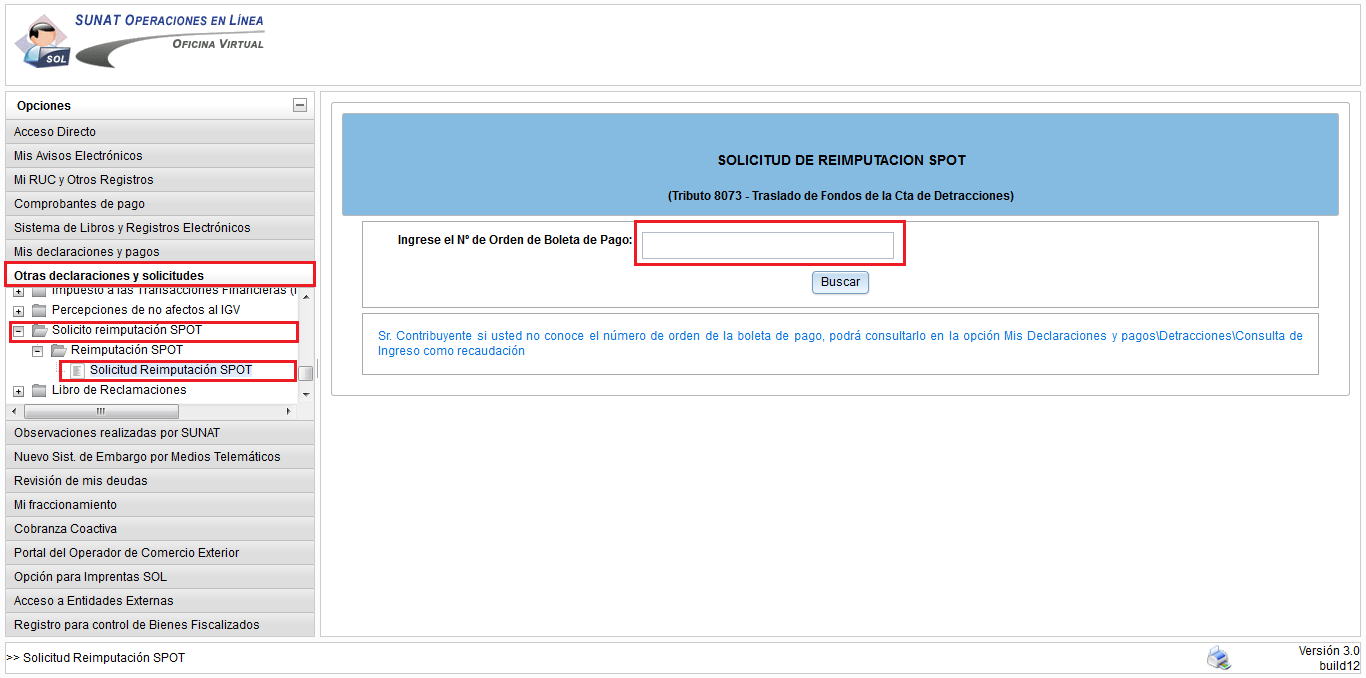
Task: Open Mis declaraciones y pagos menu
Action: point(160,252)
